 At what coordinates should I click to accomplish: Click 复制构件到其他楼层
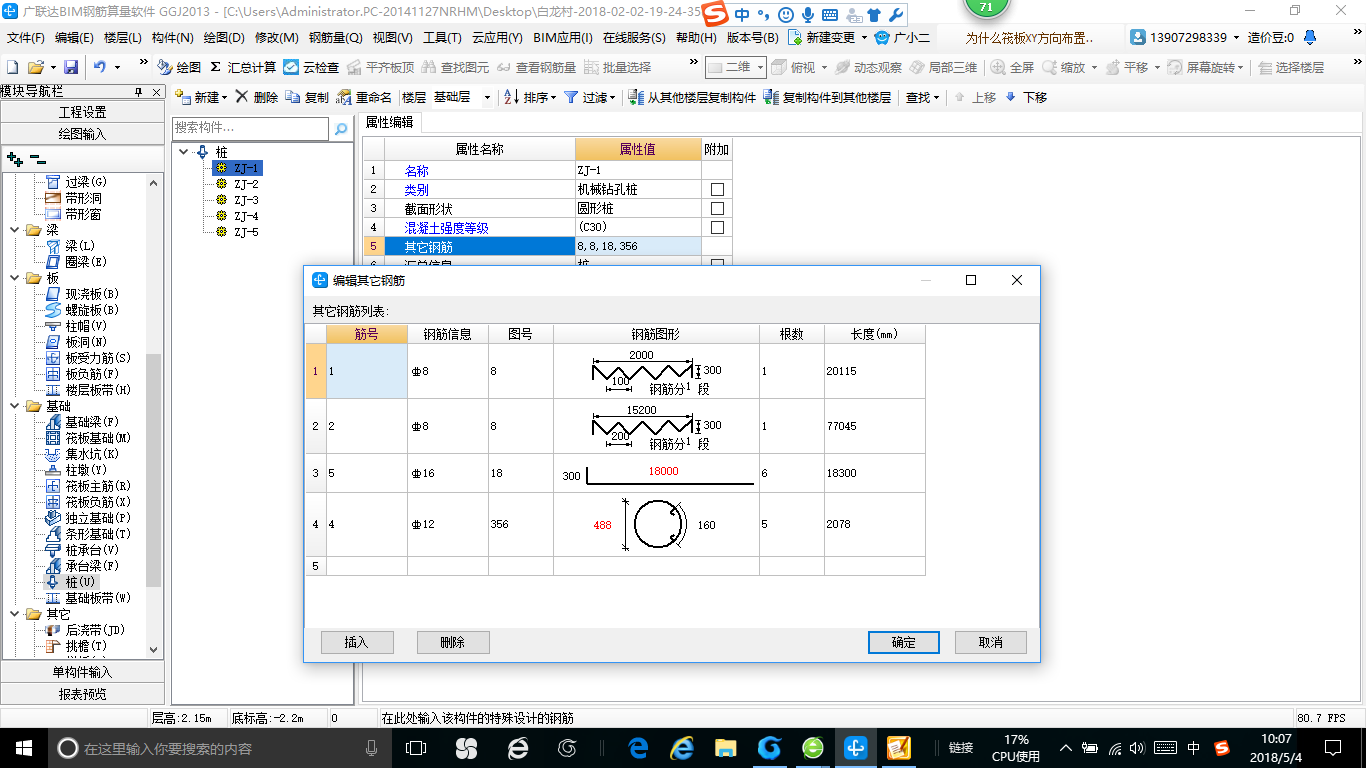click(x=827, y=97)
